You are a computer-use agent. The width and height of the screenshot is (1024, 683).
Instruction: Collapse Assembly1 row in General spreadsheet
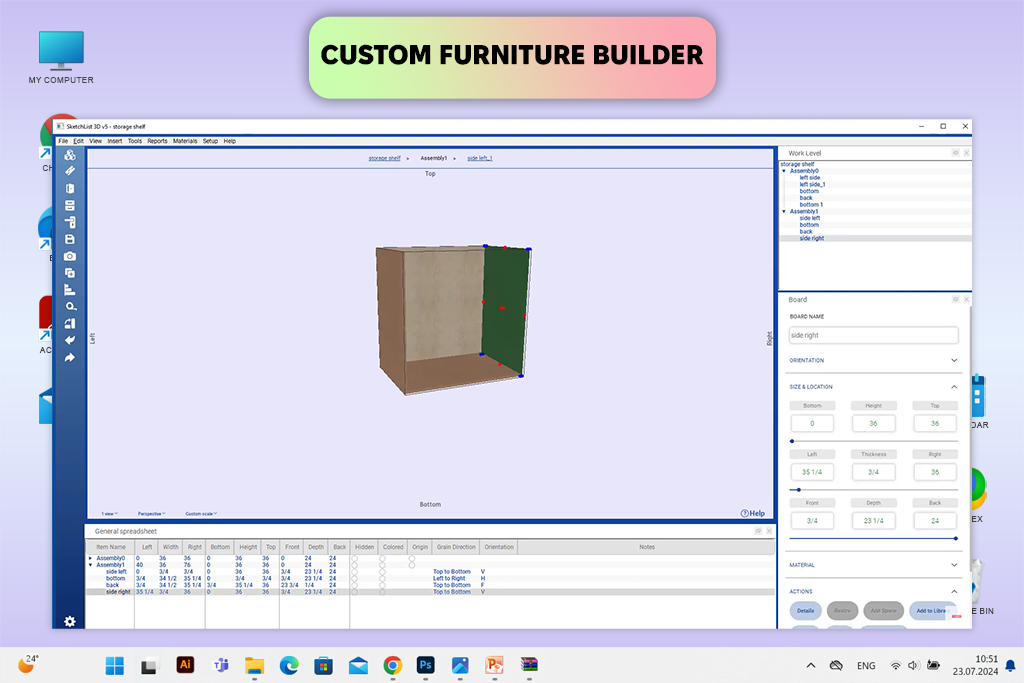pyautogui.click(x=91, y=565)
